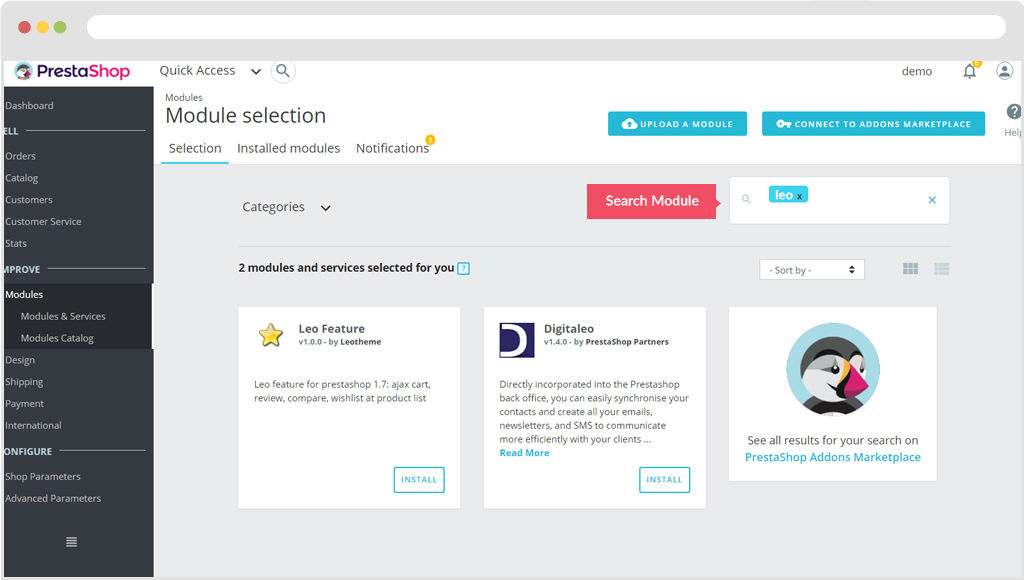Click Connect to Addons Marketplace button

tap(873, 123)
